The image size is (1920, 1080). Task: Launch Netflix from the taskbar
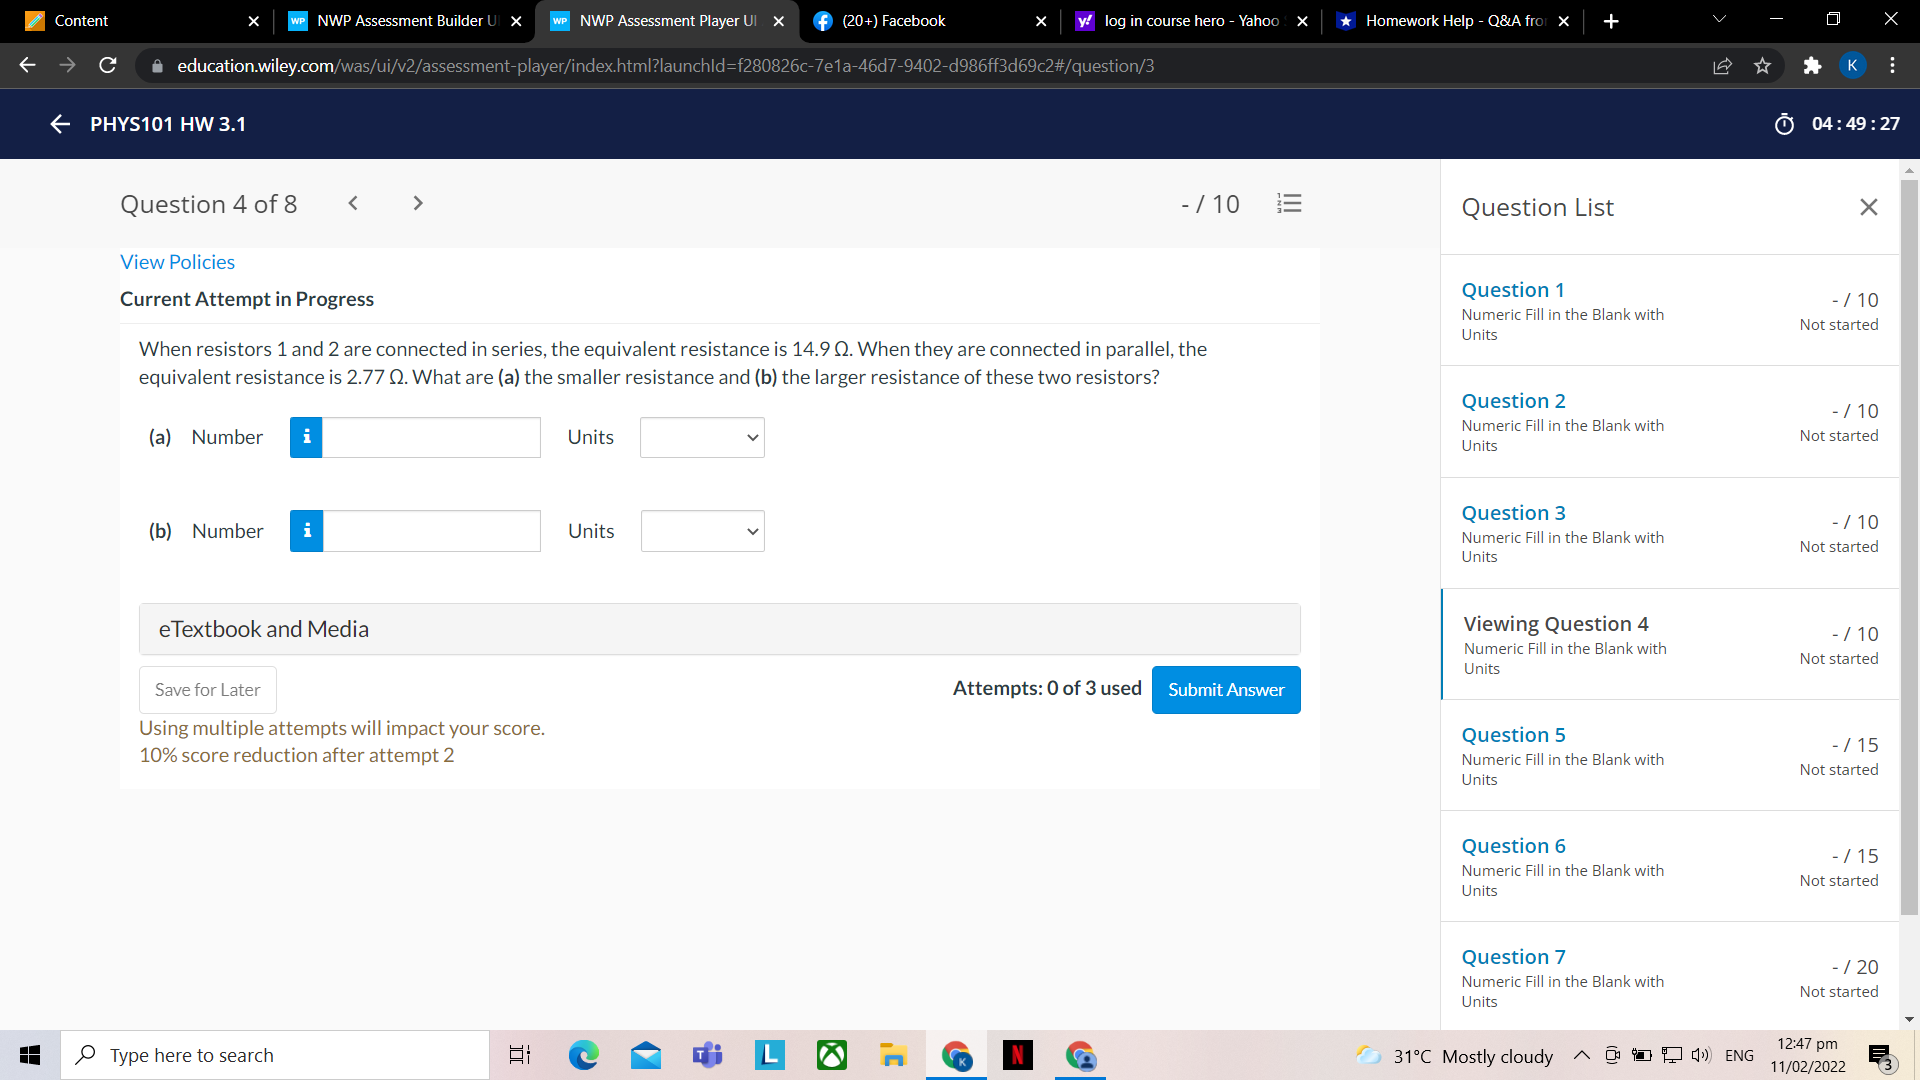tap(1017, 1055)
